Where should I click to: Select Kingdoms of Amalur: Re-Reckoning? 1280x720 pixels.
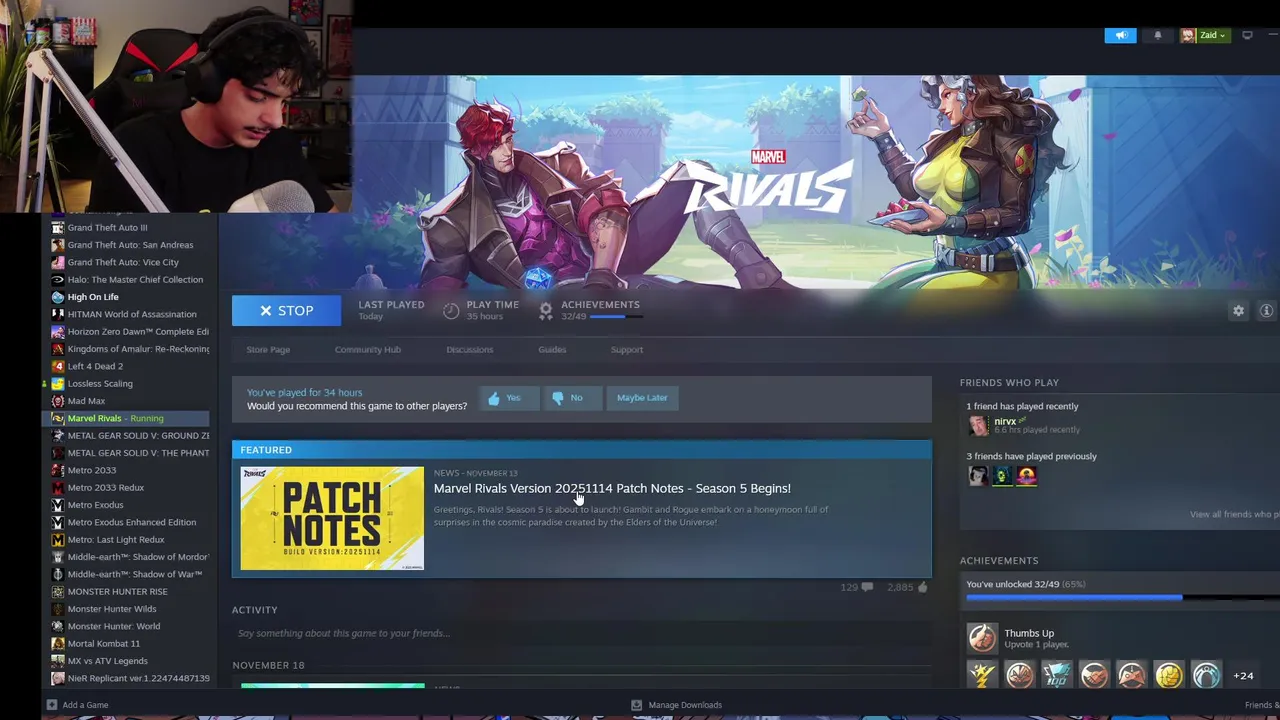tap(130, 349)
